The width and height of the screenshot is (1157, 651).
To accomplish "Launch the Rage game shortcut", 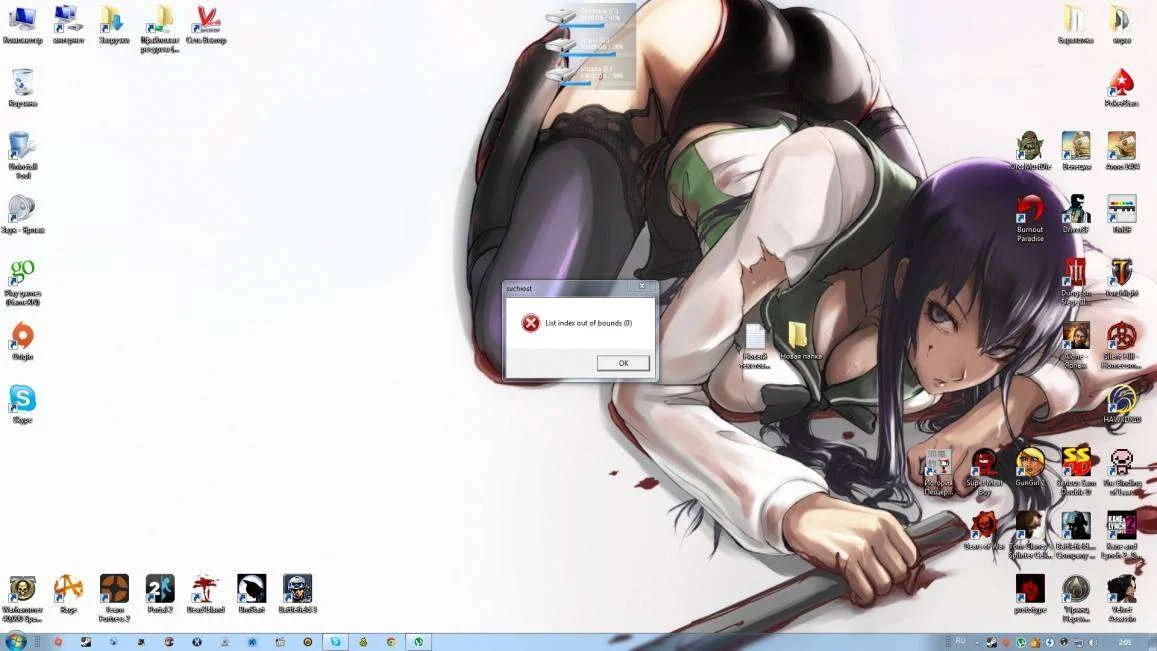I will pos(69,593).
